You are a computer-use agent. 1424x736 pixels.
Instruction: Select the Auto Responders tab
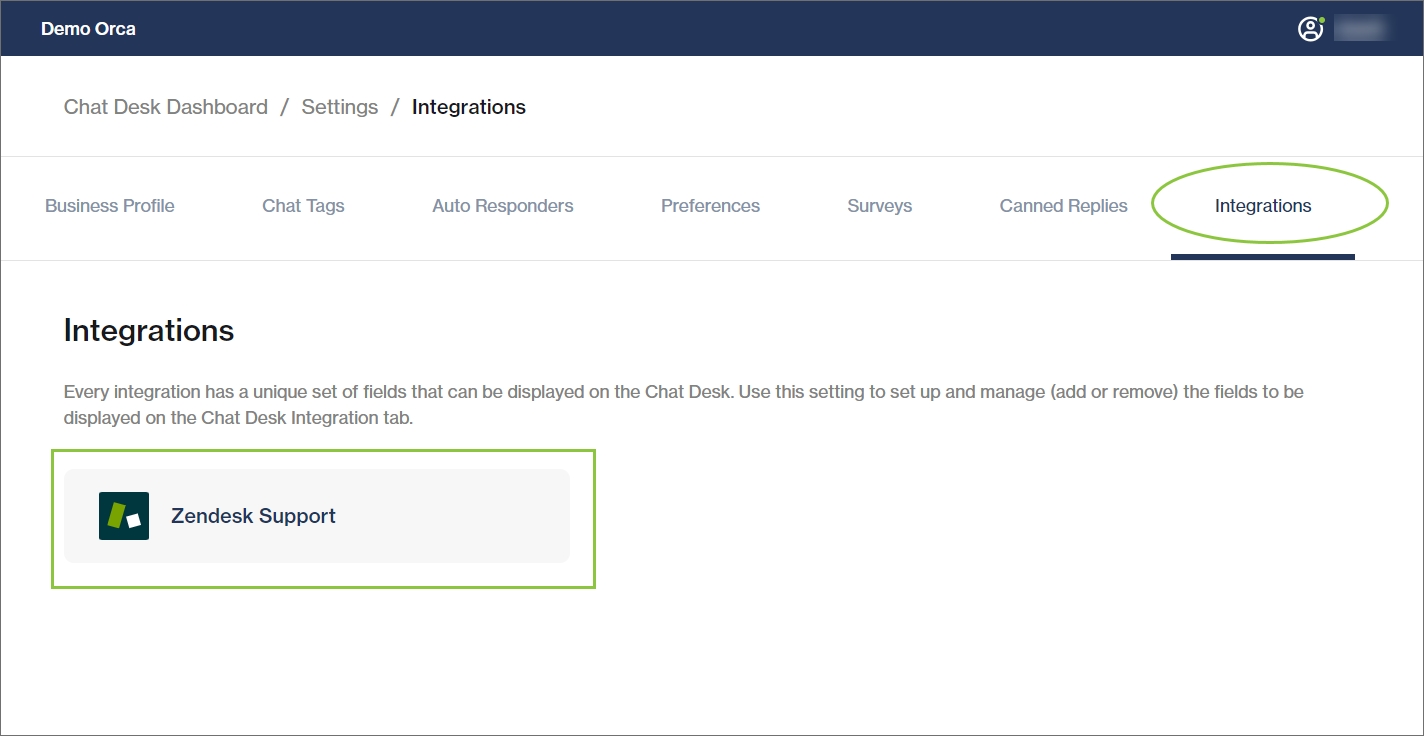(x=503, y=206)
